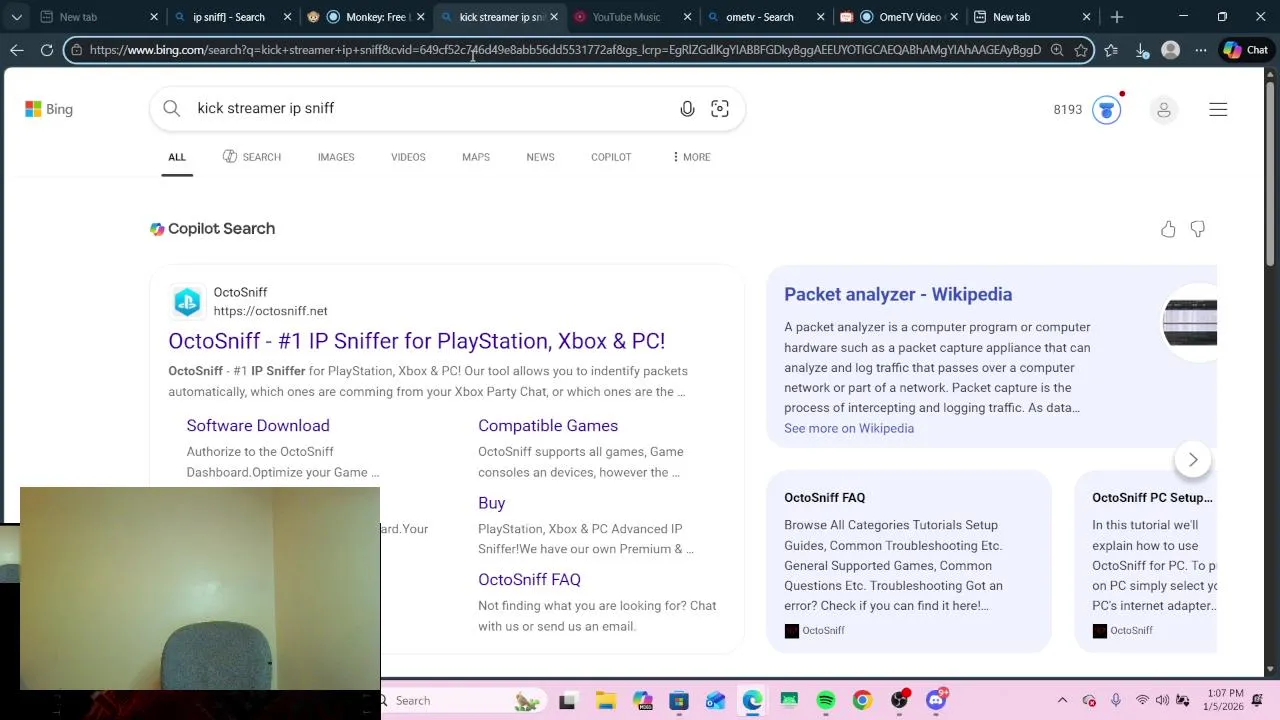Click See more on Wikipedia
The width and height of the screenshot is (1280, 720).
(x=849, y=428)
